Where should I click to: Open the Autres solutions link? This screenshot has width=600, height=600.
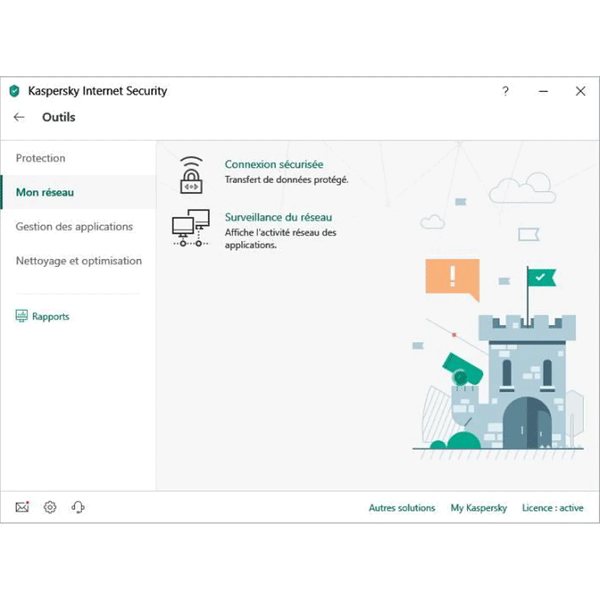click(x=402, y=508)
